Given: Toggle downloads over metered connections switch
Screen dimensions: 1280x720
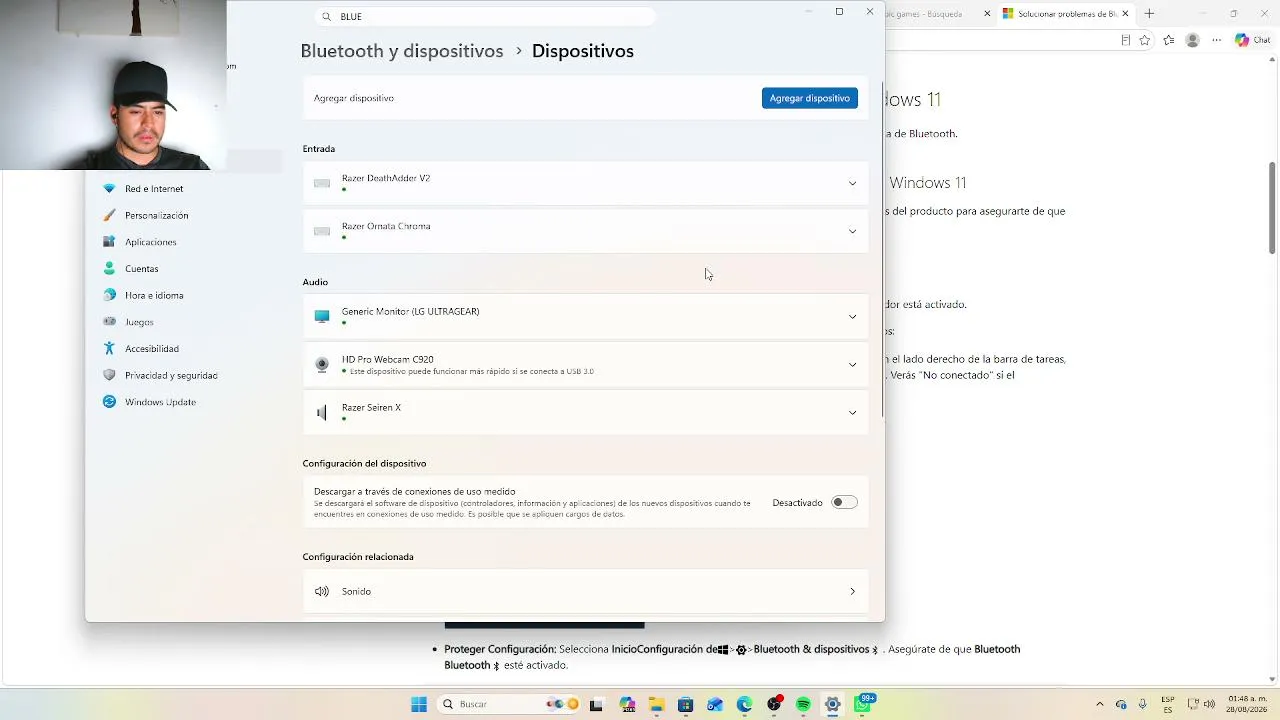Looking at the screenshot, I should pyautogui.click(x=844, y=502).
